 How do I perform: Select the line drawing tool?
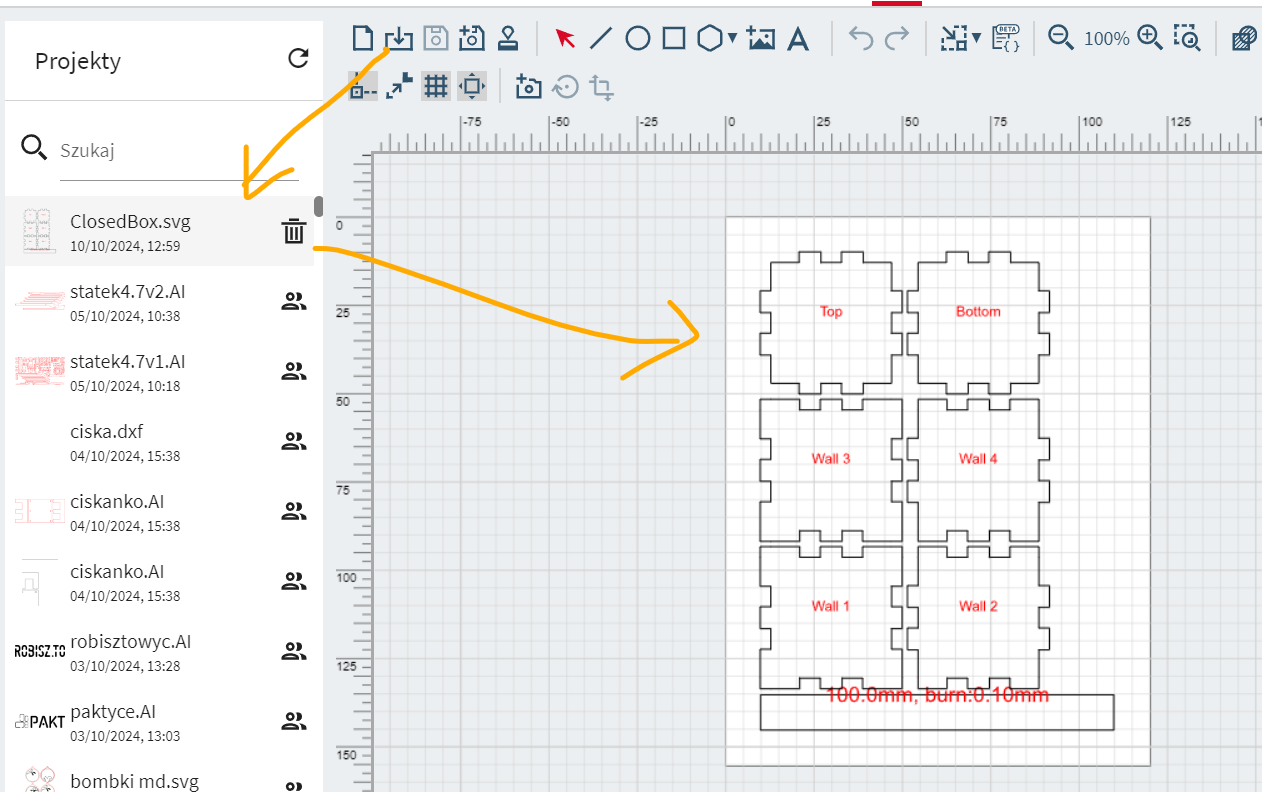click(601, 38)
